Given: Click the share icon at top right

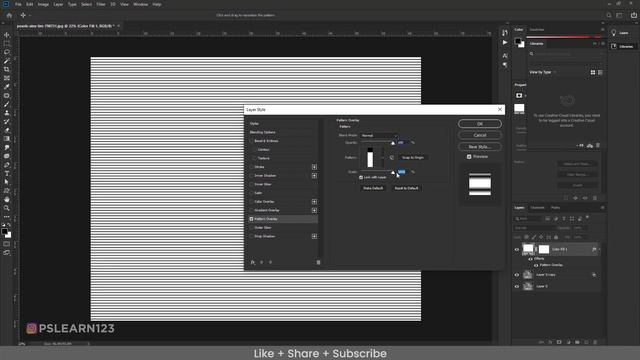Looking at the screenshot, I should click(633, 16).
